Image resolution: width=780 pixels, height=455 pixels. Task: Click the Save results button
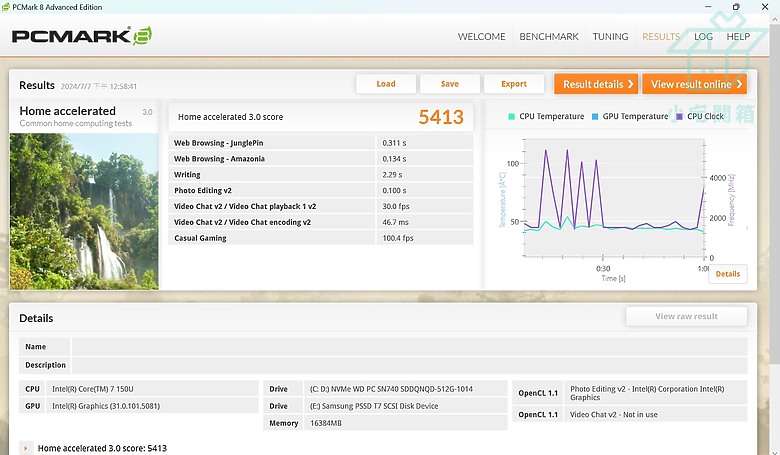[450, 84]
